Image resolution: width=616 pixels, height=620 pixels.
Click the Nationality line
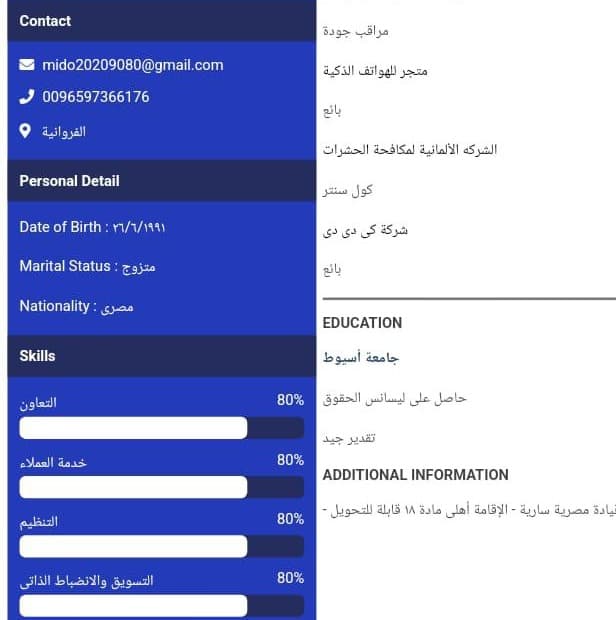pos(76,306)
